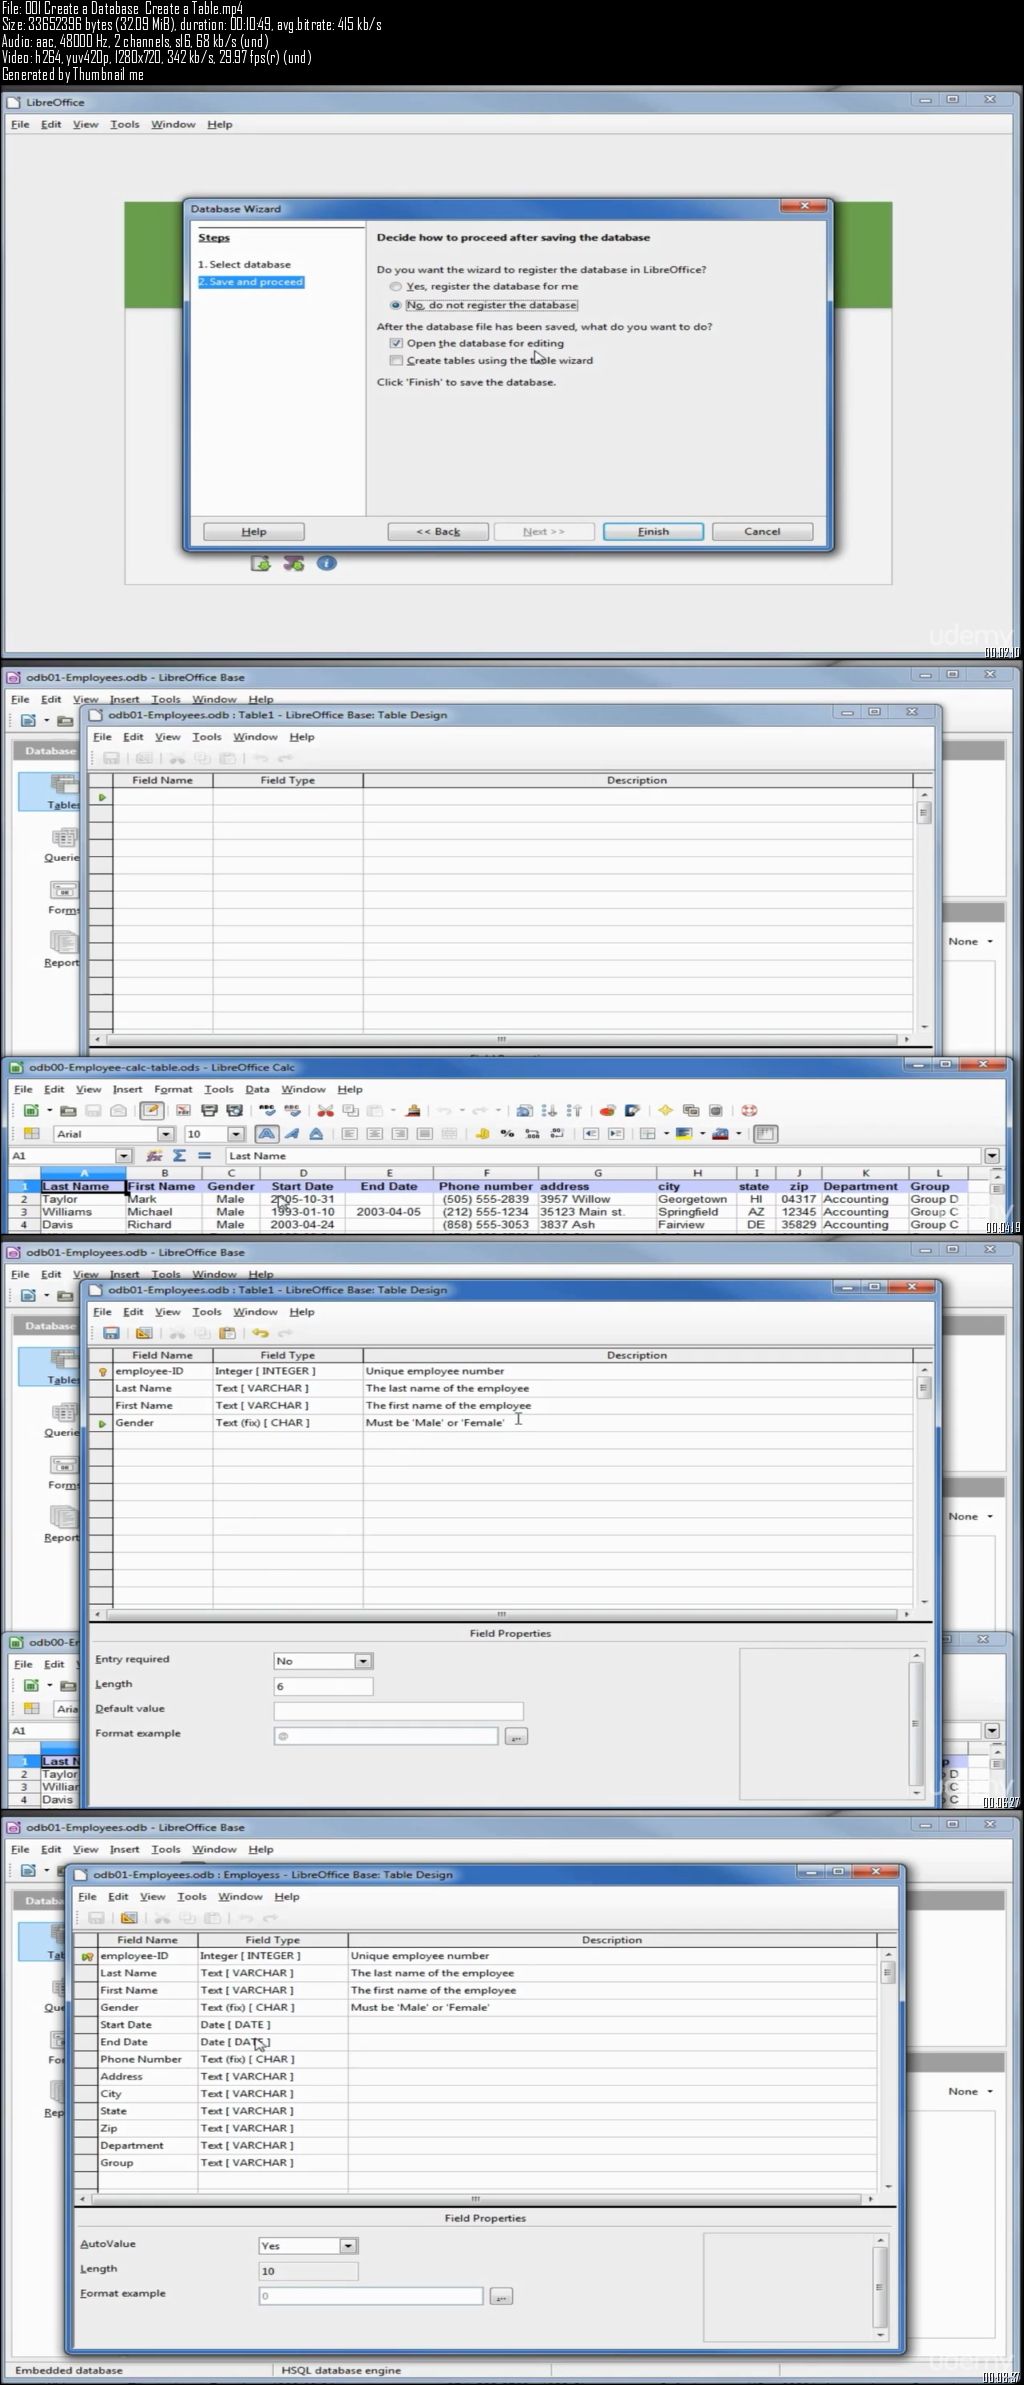Uncheck 'Open the database for editing'

point(396,343)
